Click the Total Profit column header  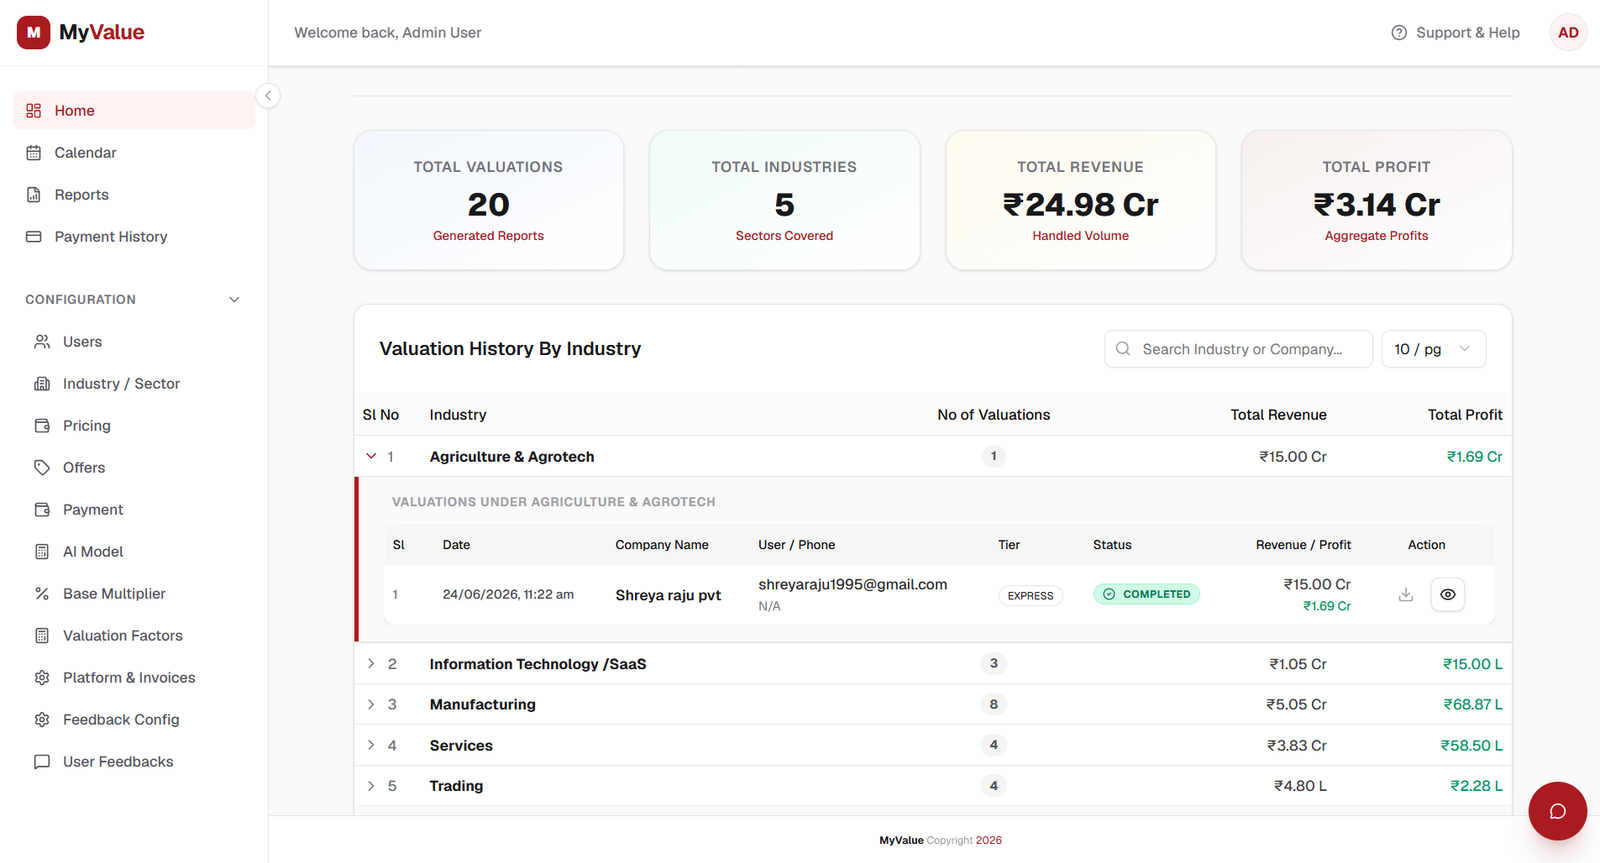pos(1465,414)
